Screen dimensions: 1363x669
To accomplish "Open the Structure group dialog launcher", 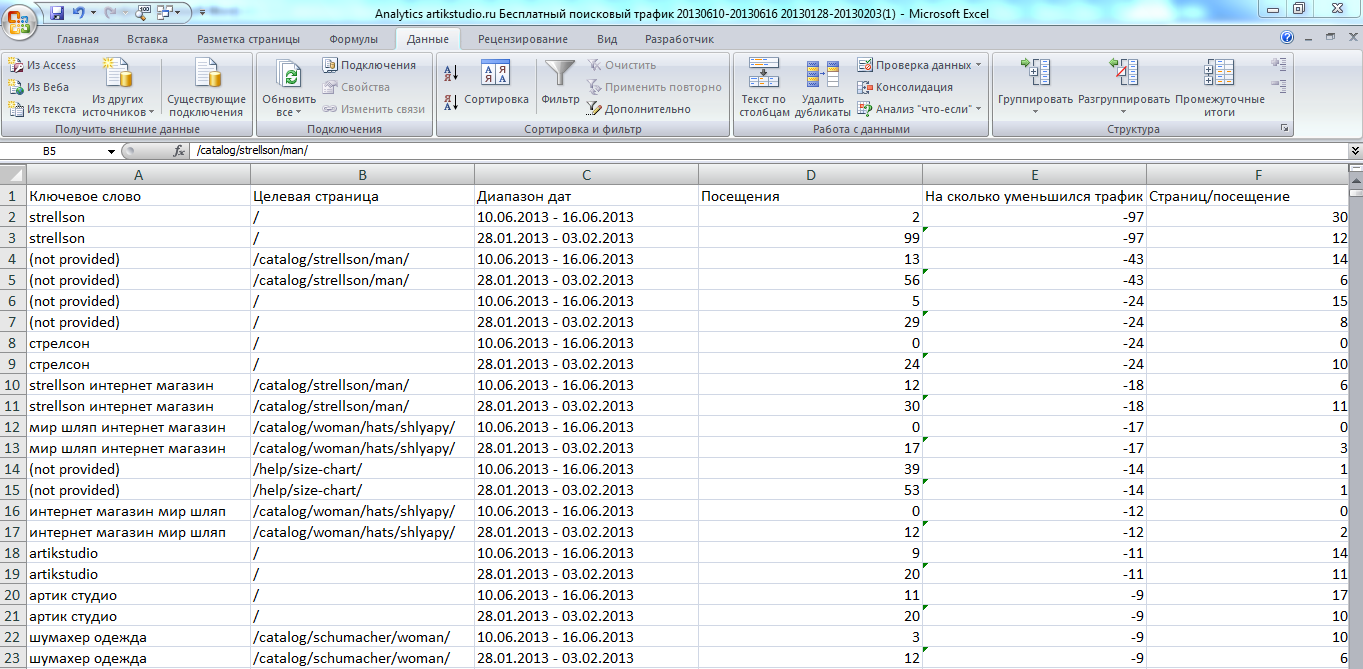I will (1284, 129).
